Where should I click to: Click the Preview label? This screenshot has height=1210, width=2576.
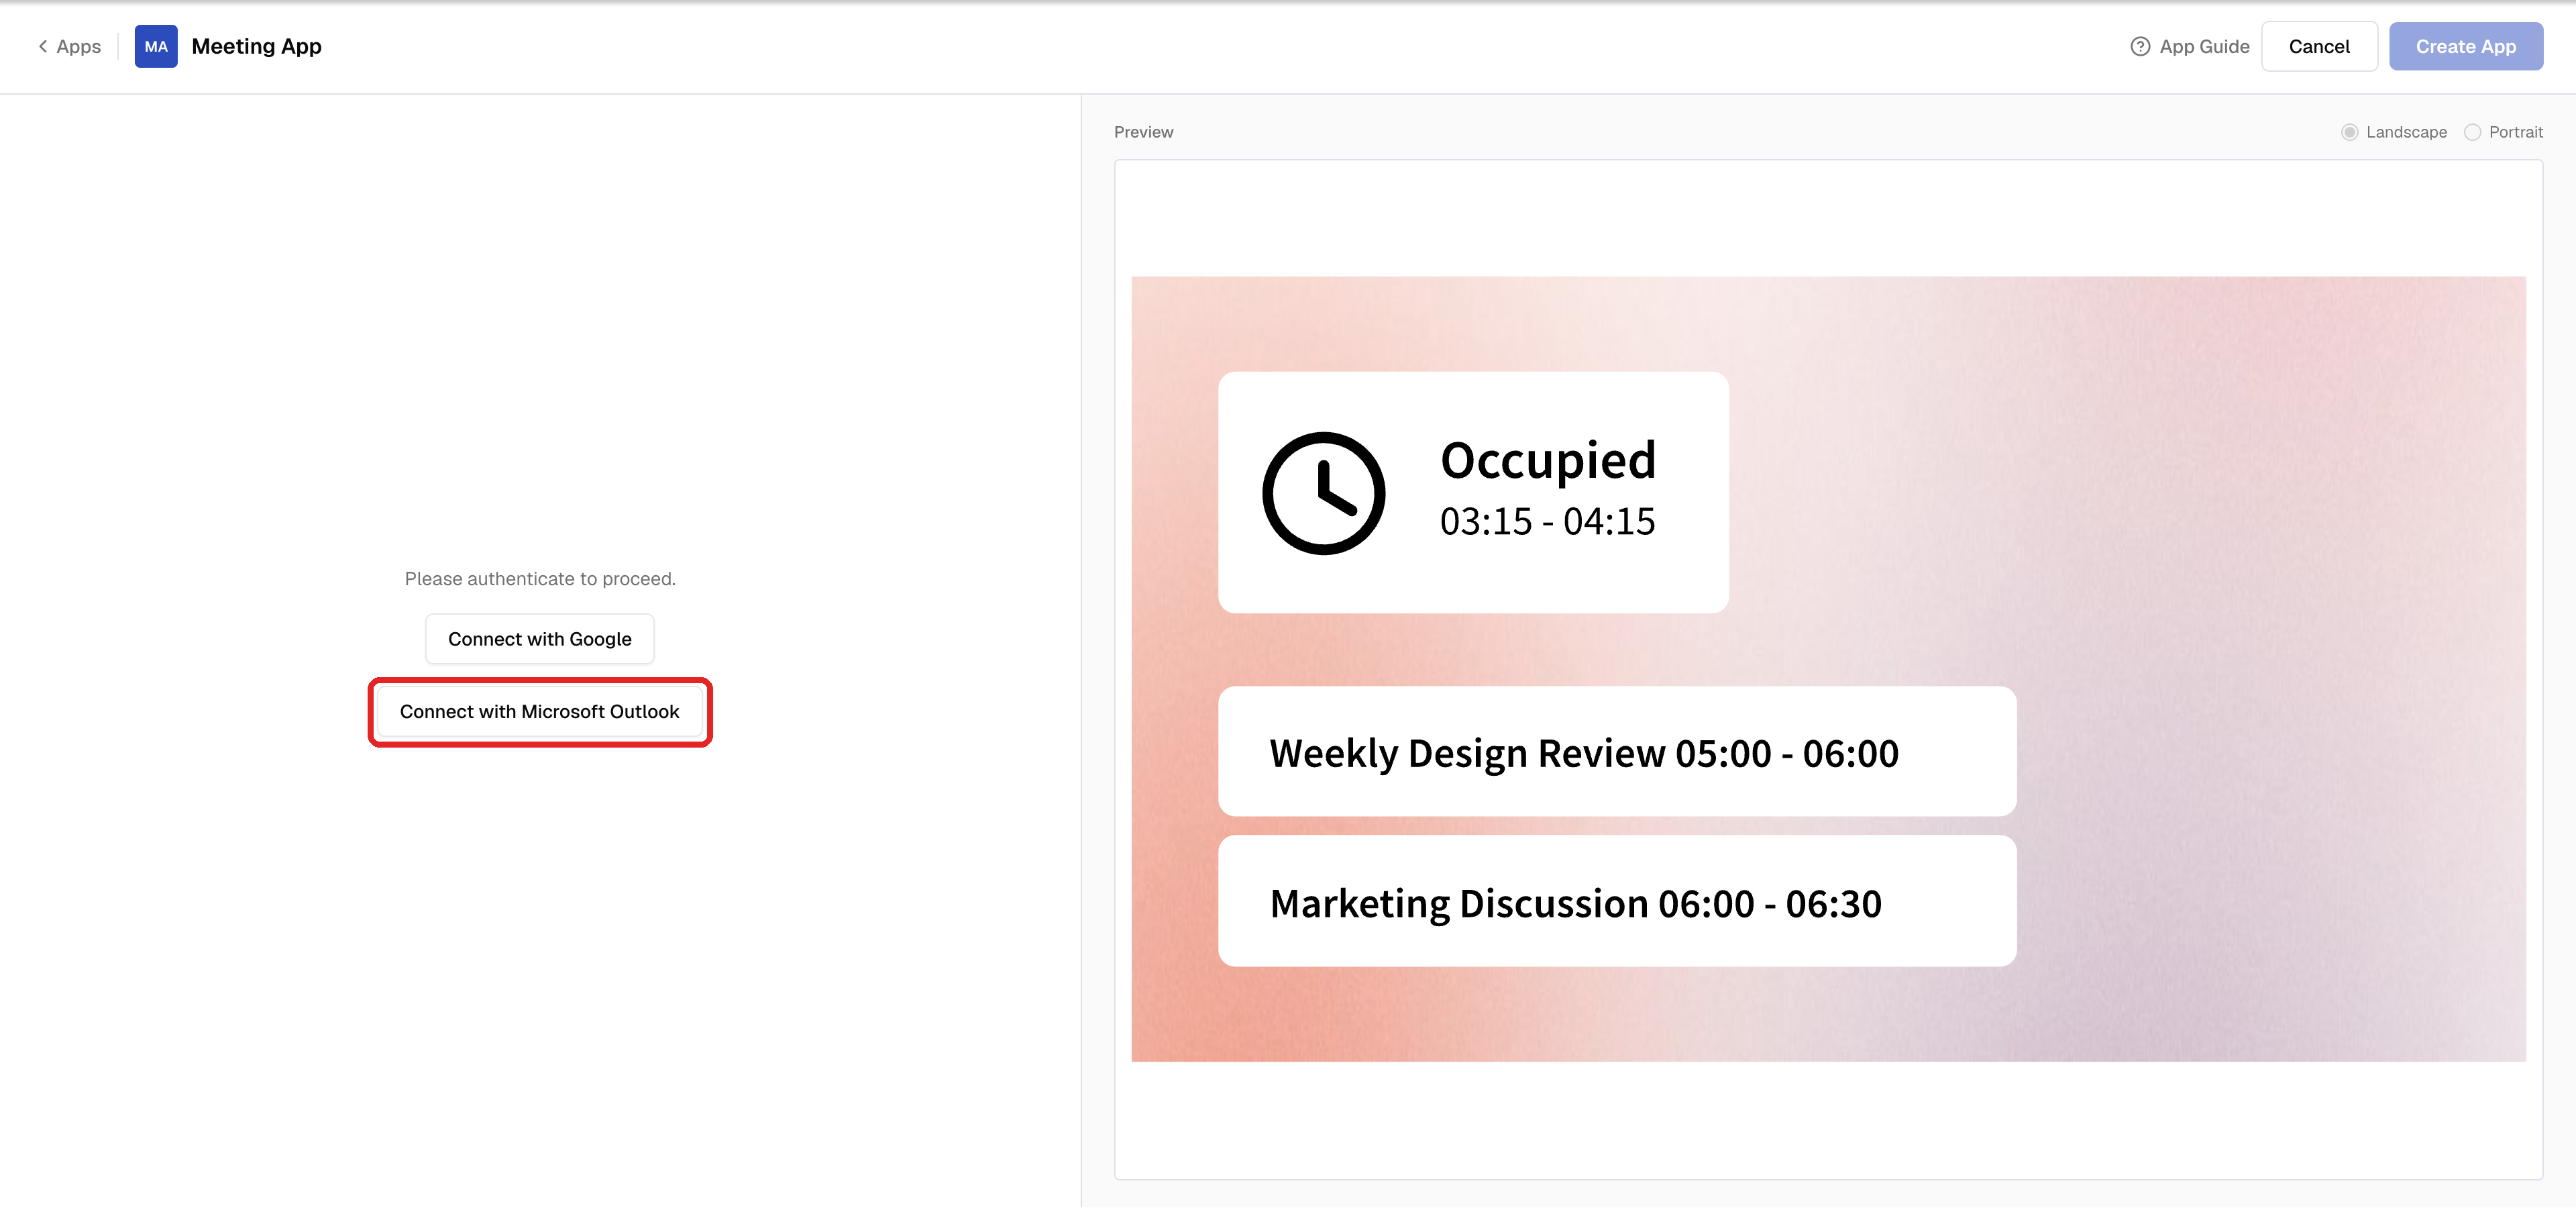(x=1143, y=132)
